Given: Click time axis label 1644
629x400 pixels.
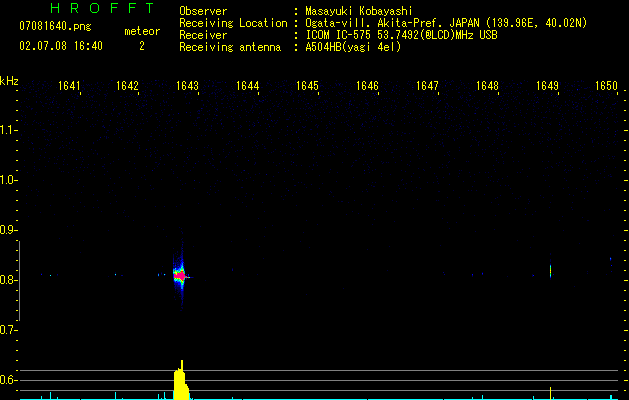Looking at the screenshot, I should tap(248, 86).
